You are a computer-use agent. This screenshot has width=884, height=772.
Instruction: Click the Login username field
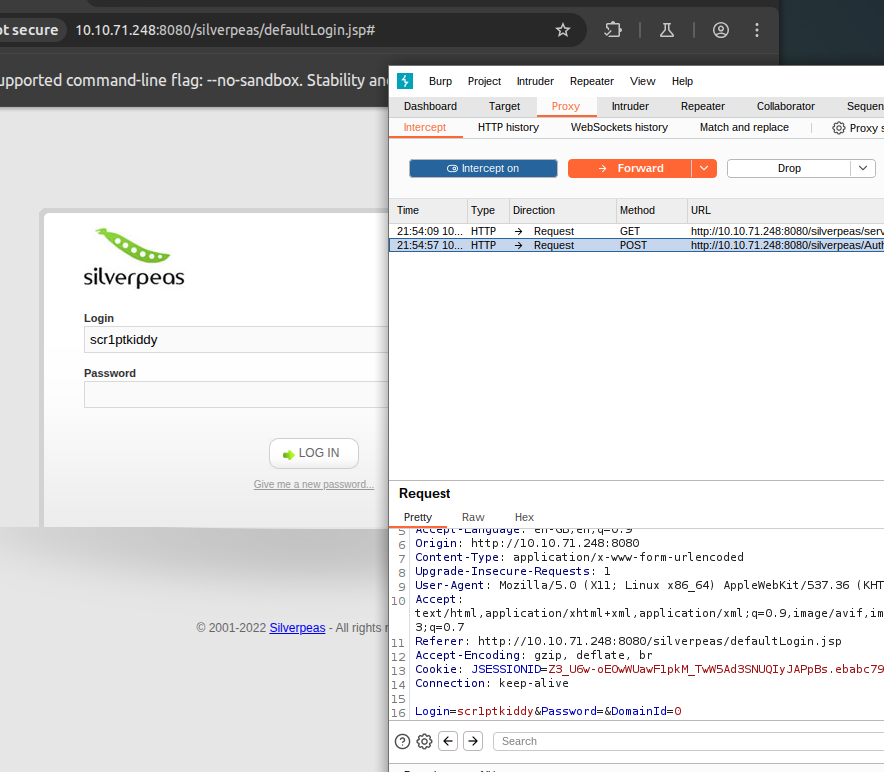pos(236,339)
